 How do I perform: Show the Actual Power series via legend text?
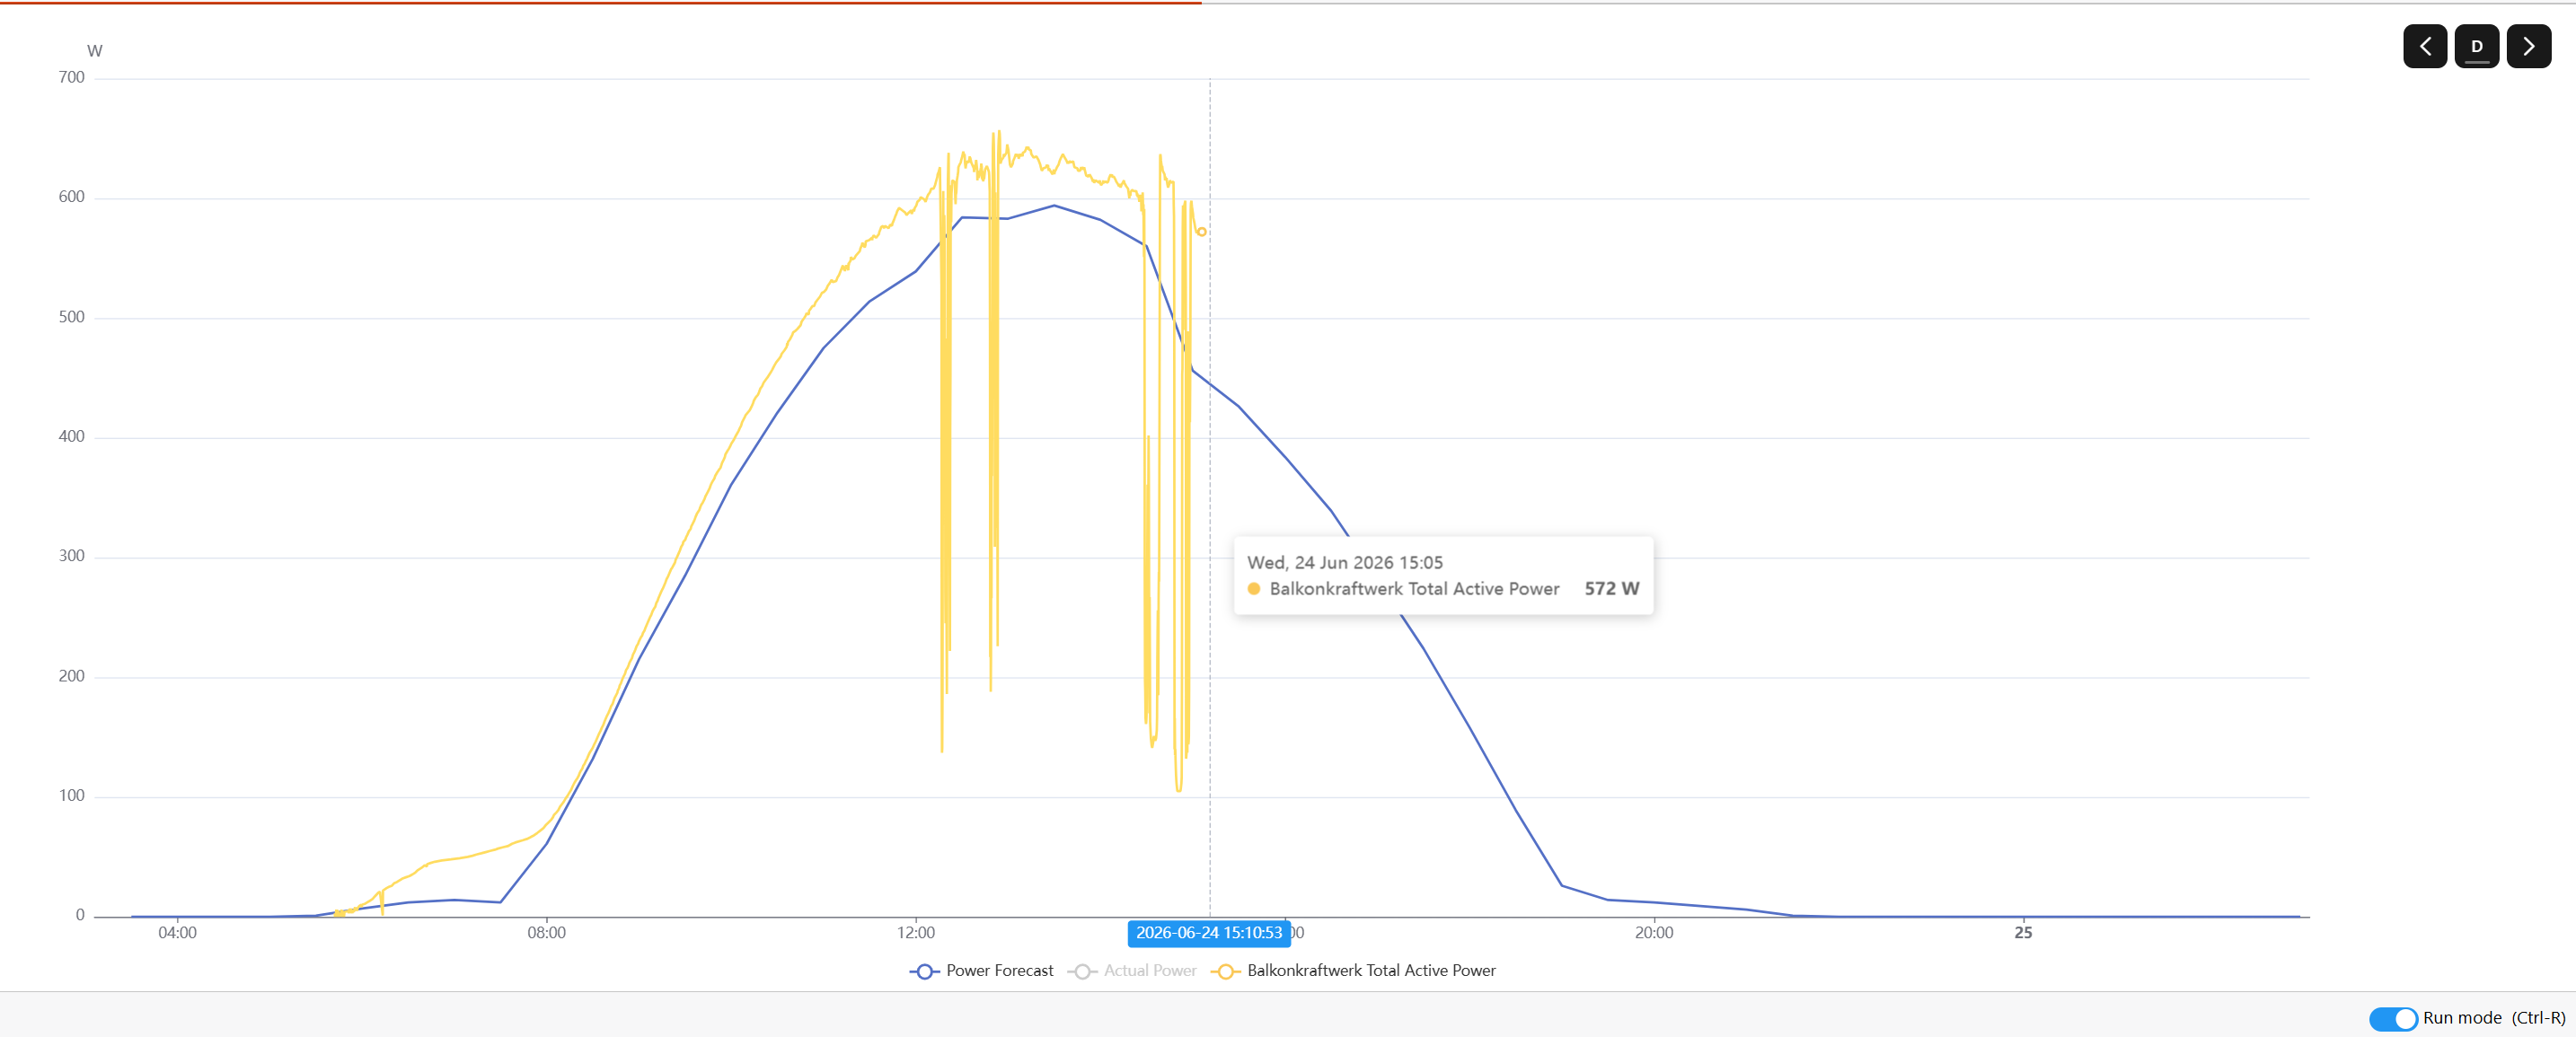(x=1150, y=971)
